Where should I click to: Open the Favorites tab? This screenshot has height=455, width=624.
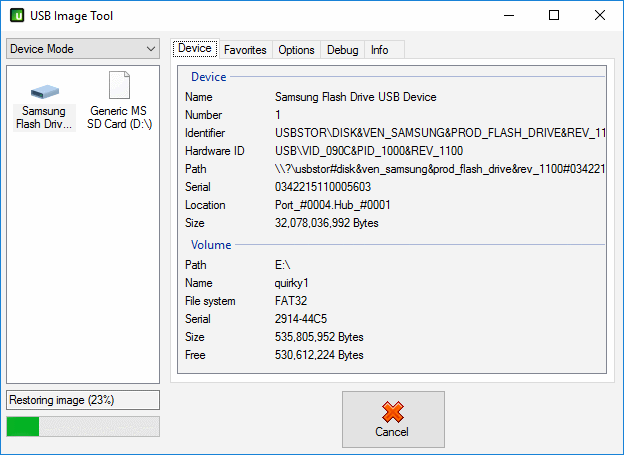[245, 50]
